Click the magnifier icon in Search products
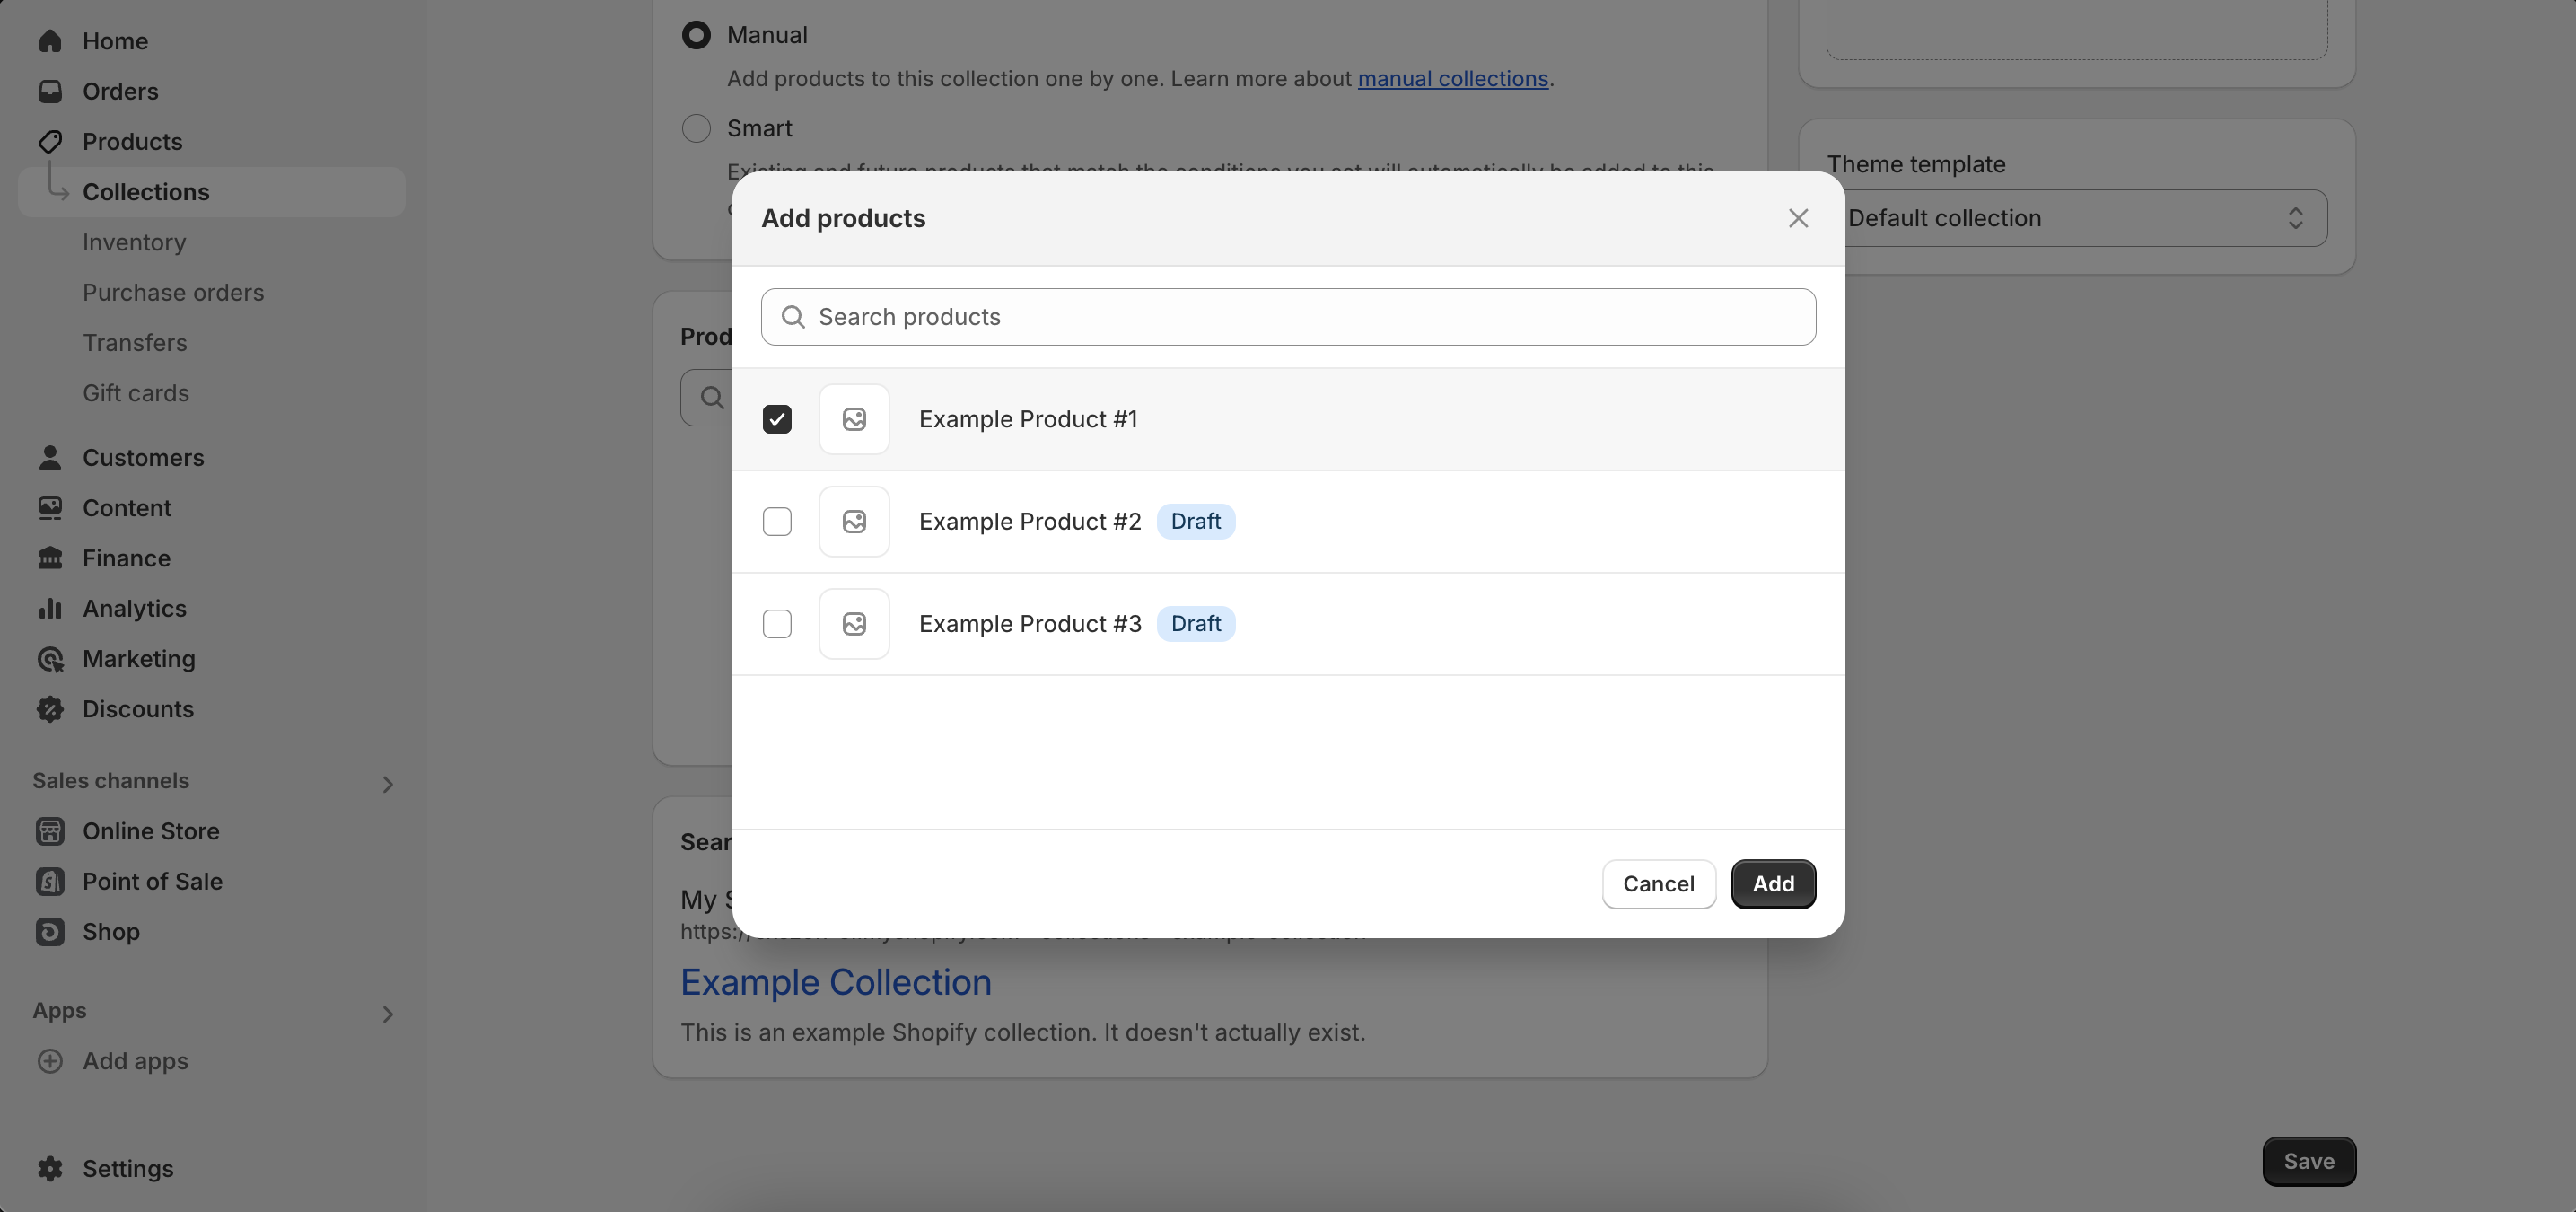 (x=793, y=317)
